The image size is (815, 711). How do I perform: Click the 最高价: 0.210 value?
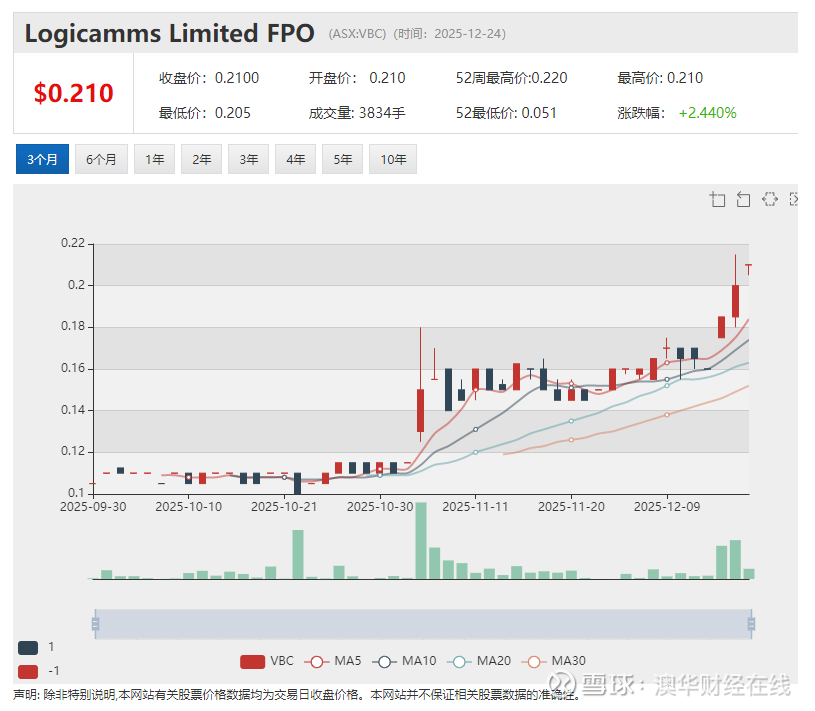[660, 78]
